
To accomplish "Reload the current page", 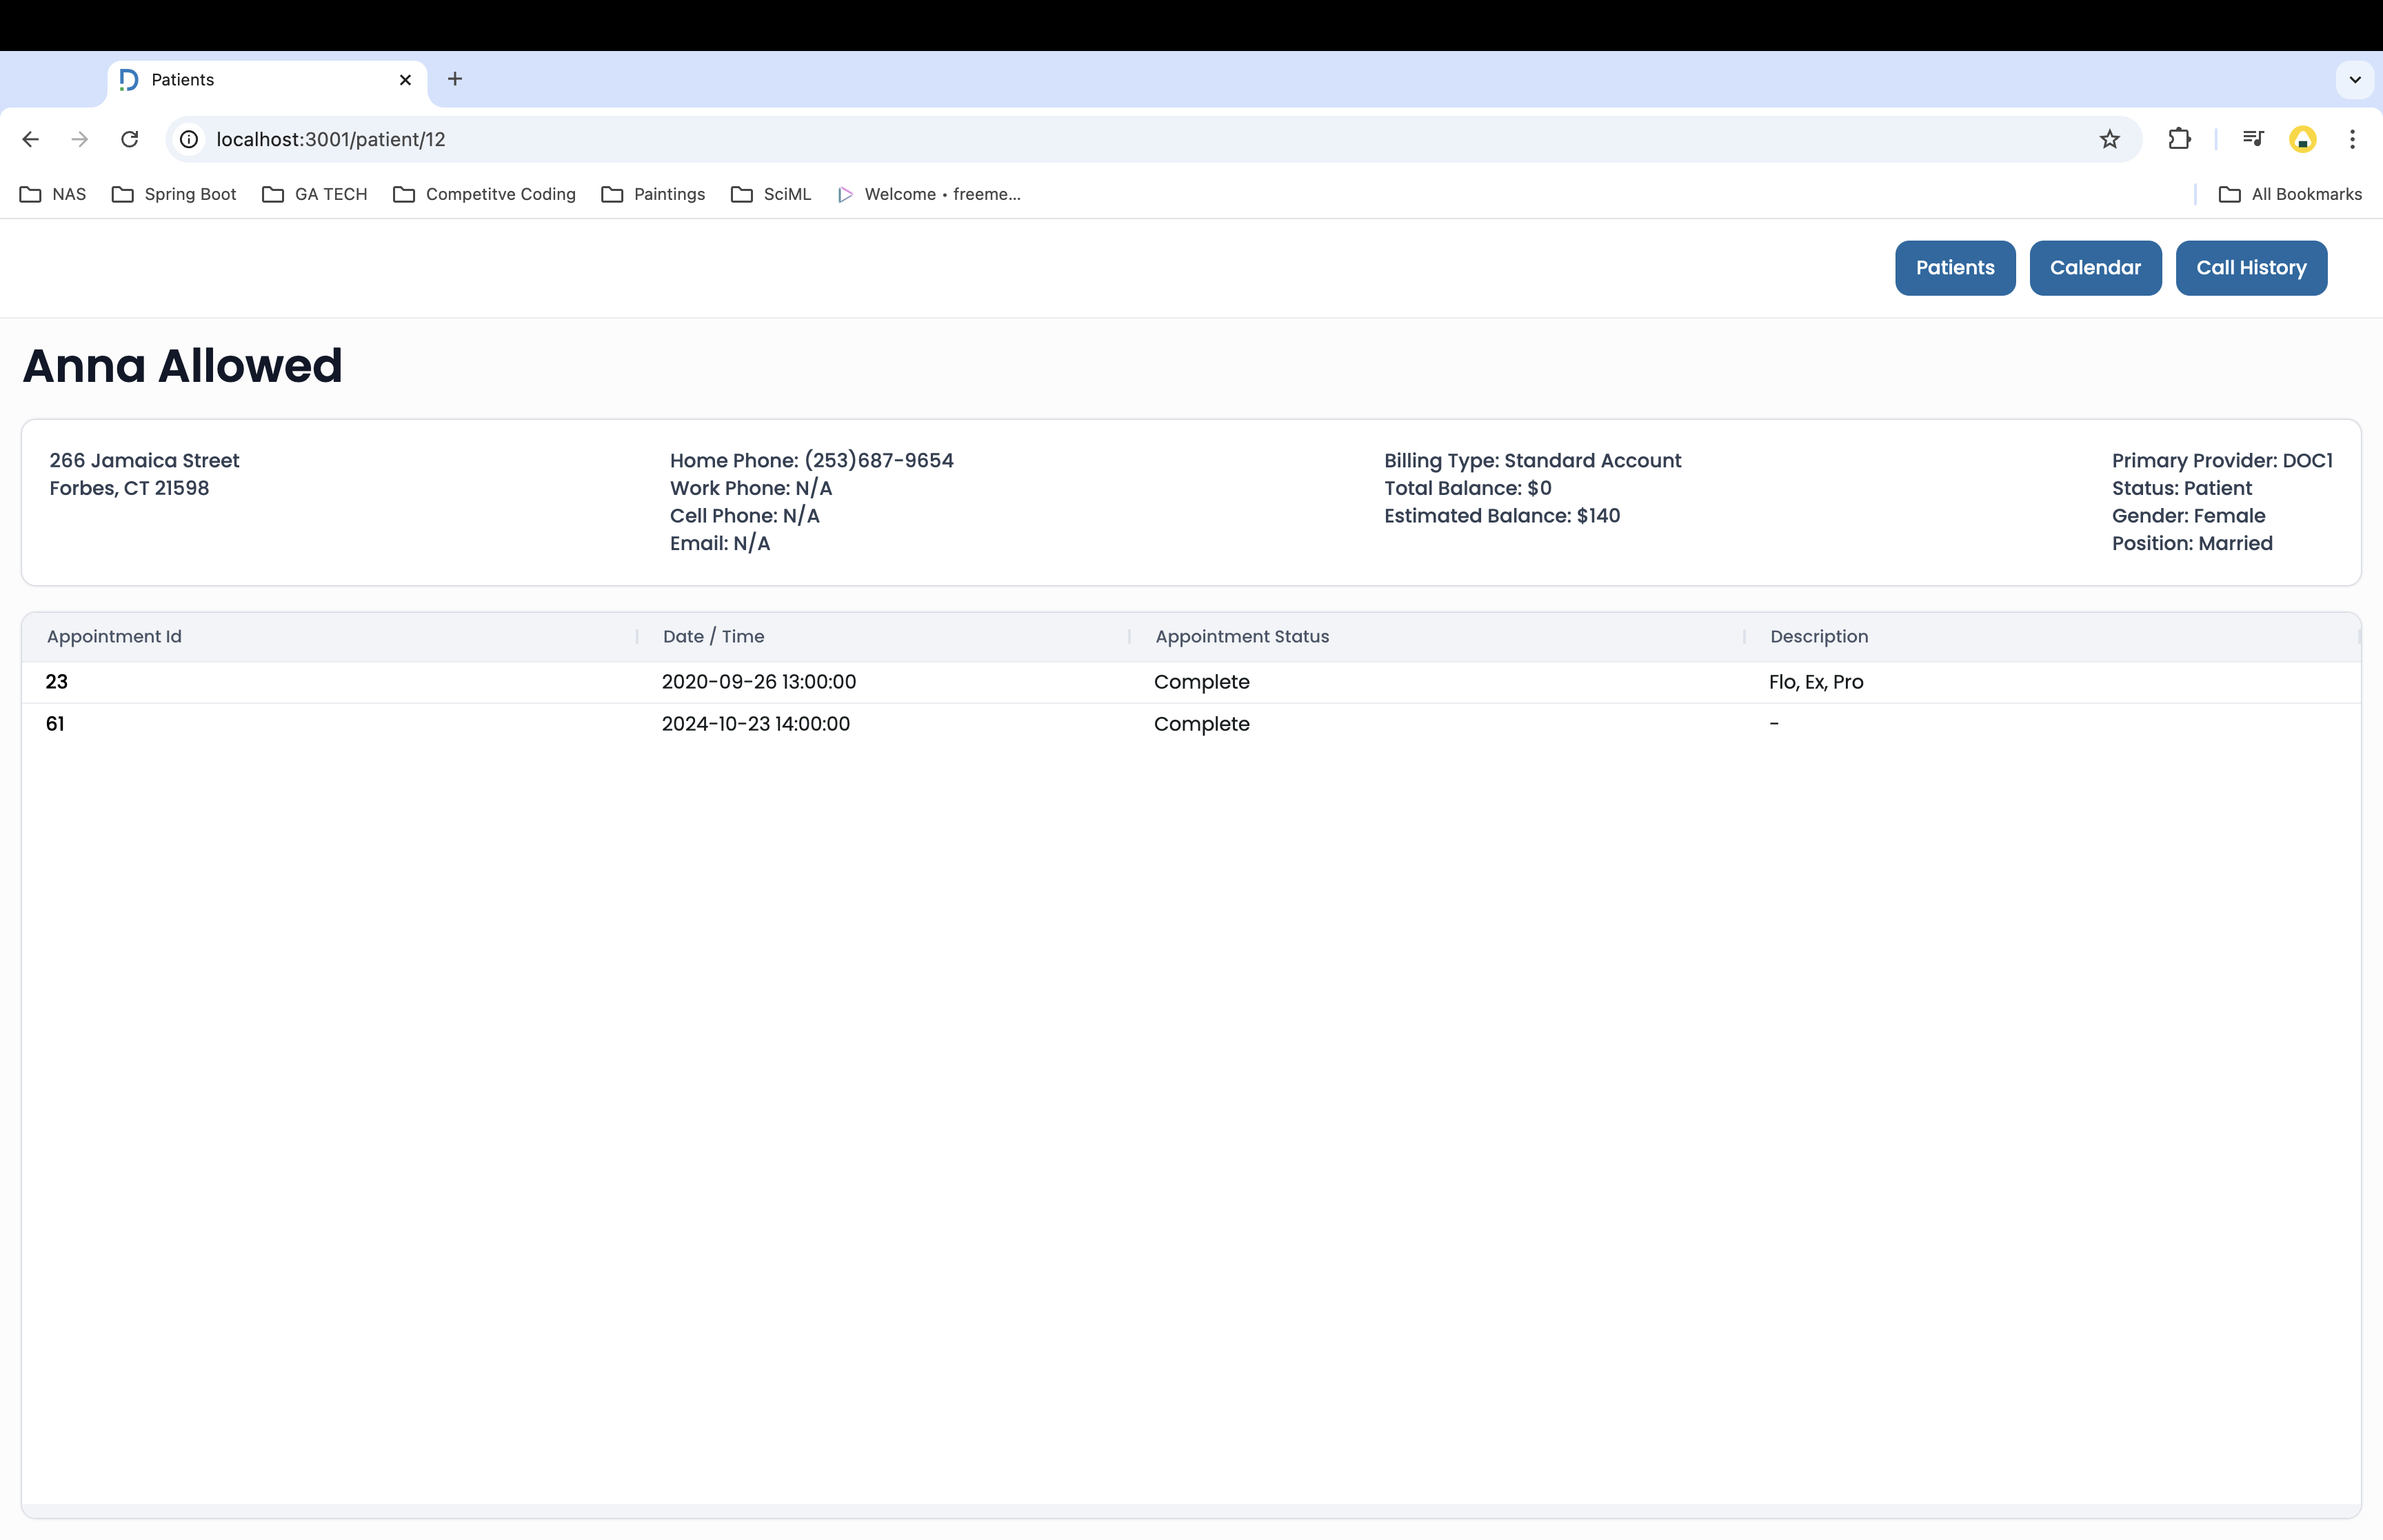I will click(129, 139).
